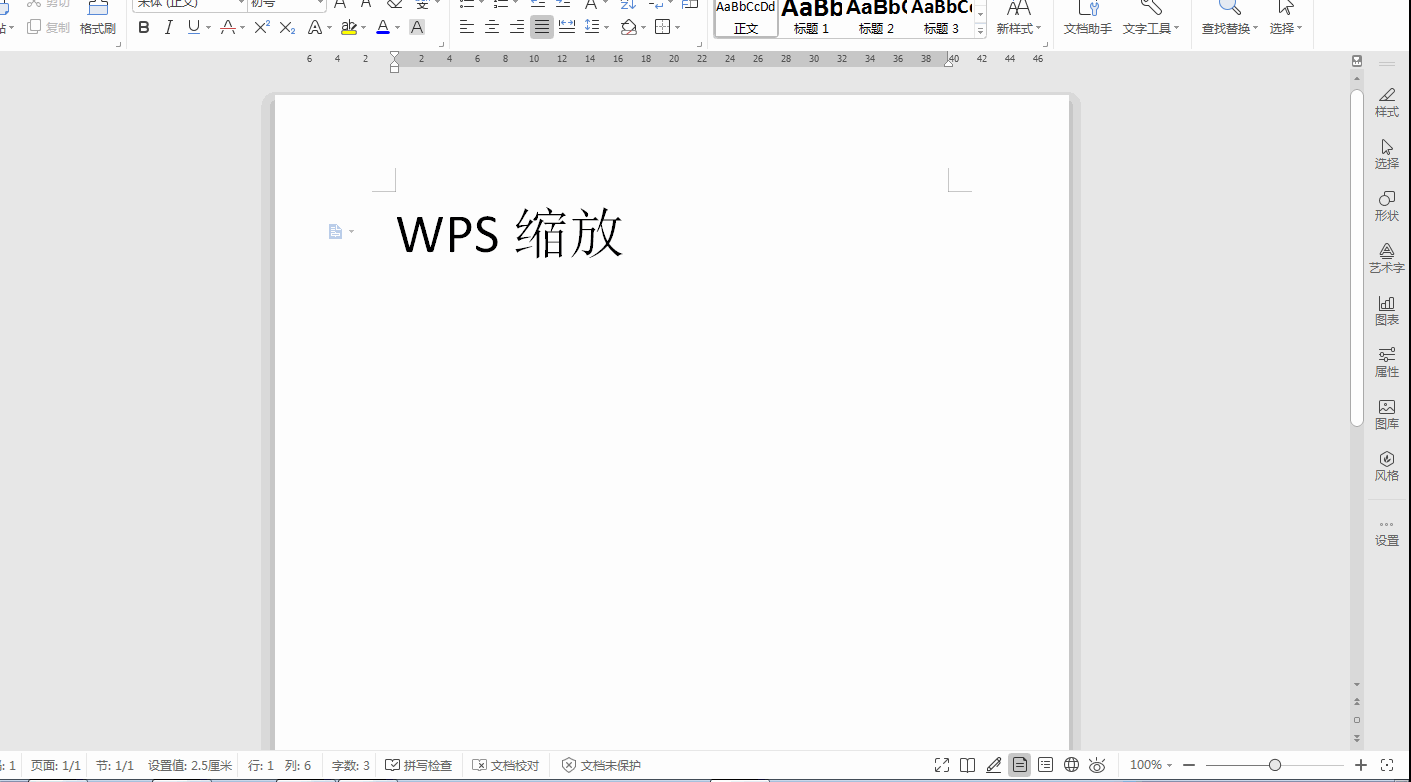The height and width of the screenshot is (782, 1411).
Task: Open 艺术字 word art panel
Action: click(x=1387, y=258)
